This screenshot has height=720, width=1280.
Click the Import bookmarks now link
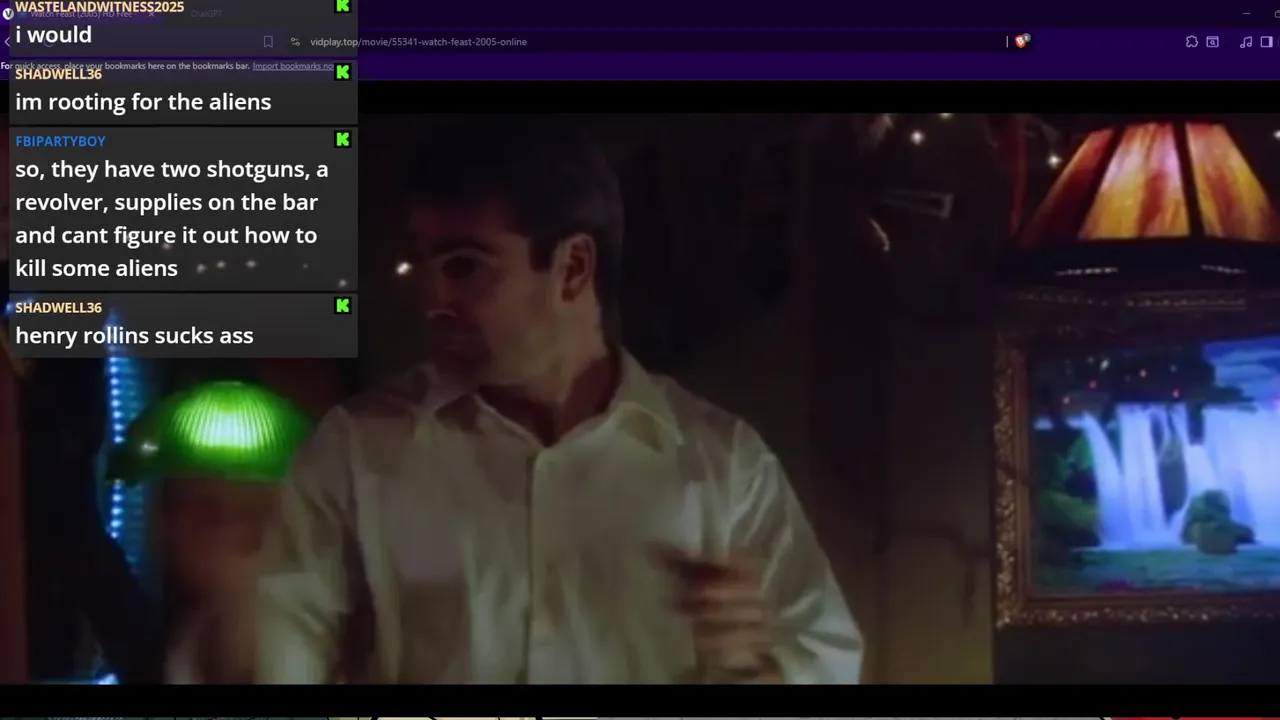click(293, 66)
